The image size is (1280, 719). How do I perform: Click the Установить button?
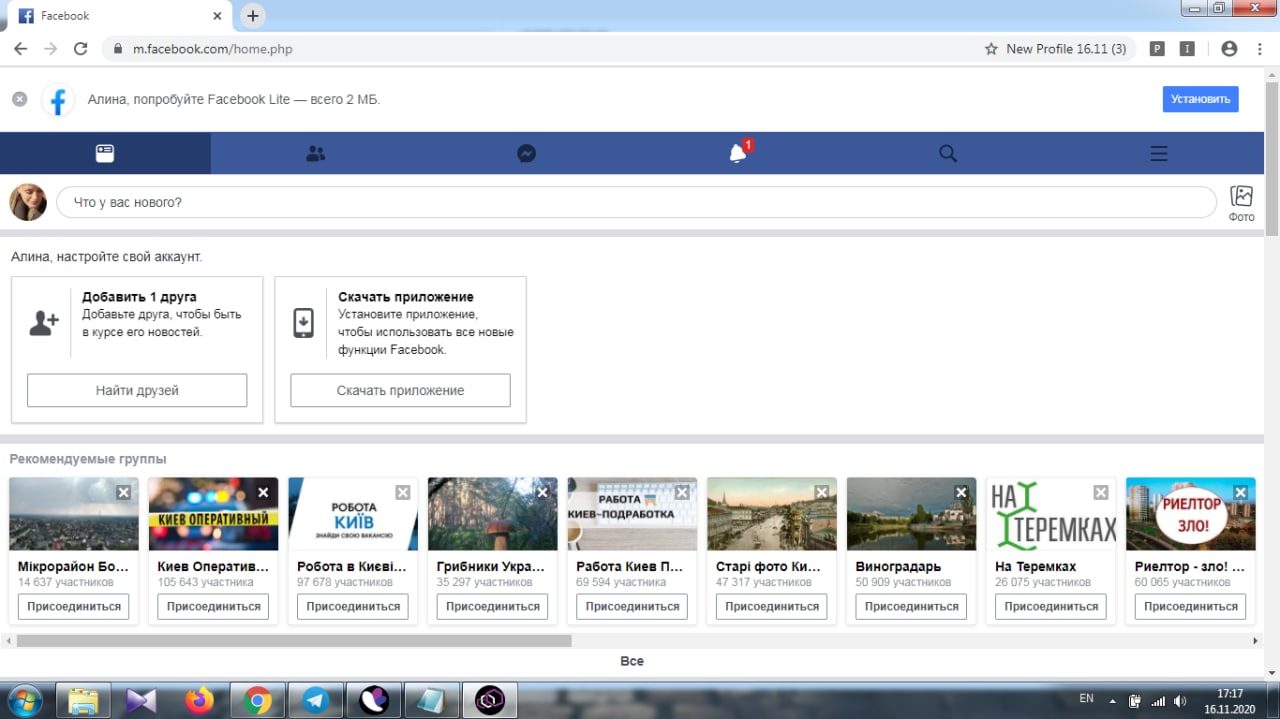(1200, 99)
